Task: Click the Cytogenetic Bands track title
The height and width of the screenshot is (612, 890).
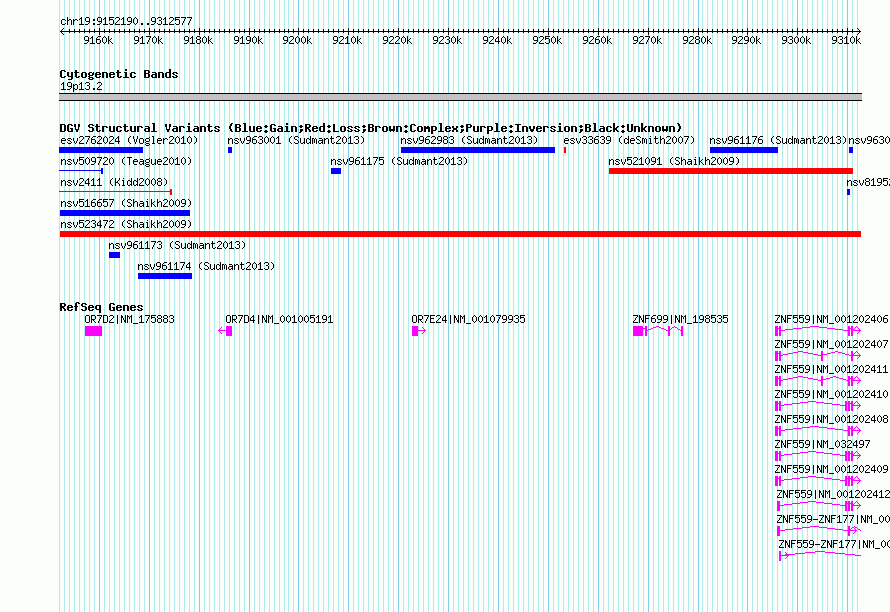Action: pyautogui.click(x=119, y=74)
